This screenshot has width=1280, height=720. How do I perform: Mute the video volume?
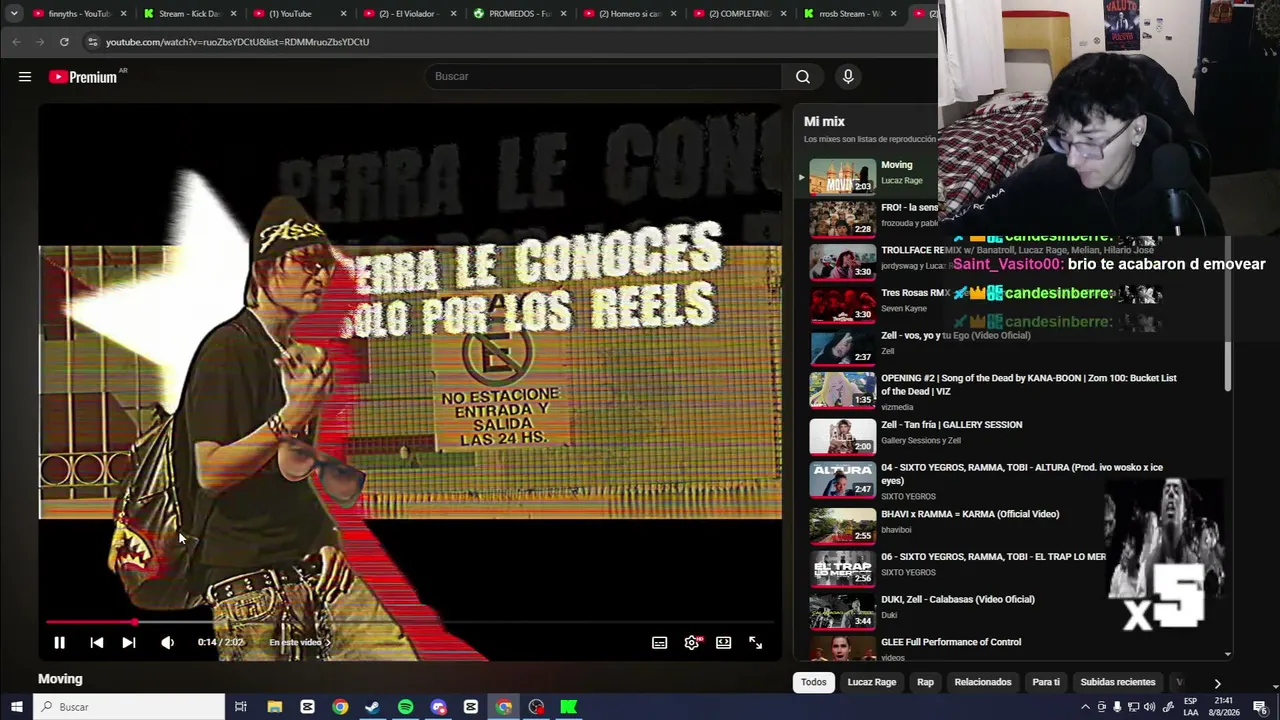coord(167,643)
